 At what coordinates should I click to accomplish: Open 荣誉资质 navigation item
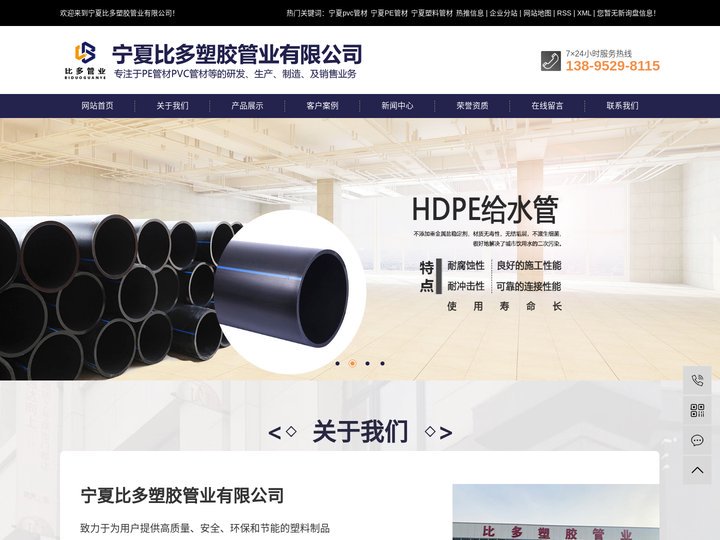(472, 106)
